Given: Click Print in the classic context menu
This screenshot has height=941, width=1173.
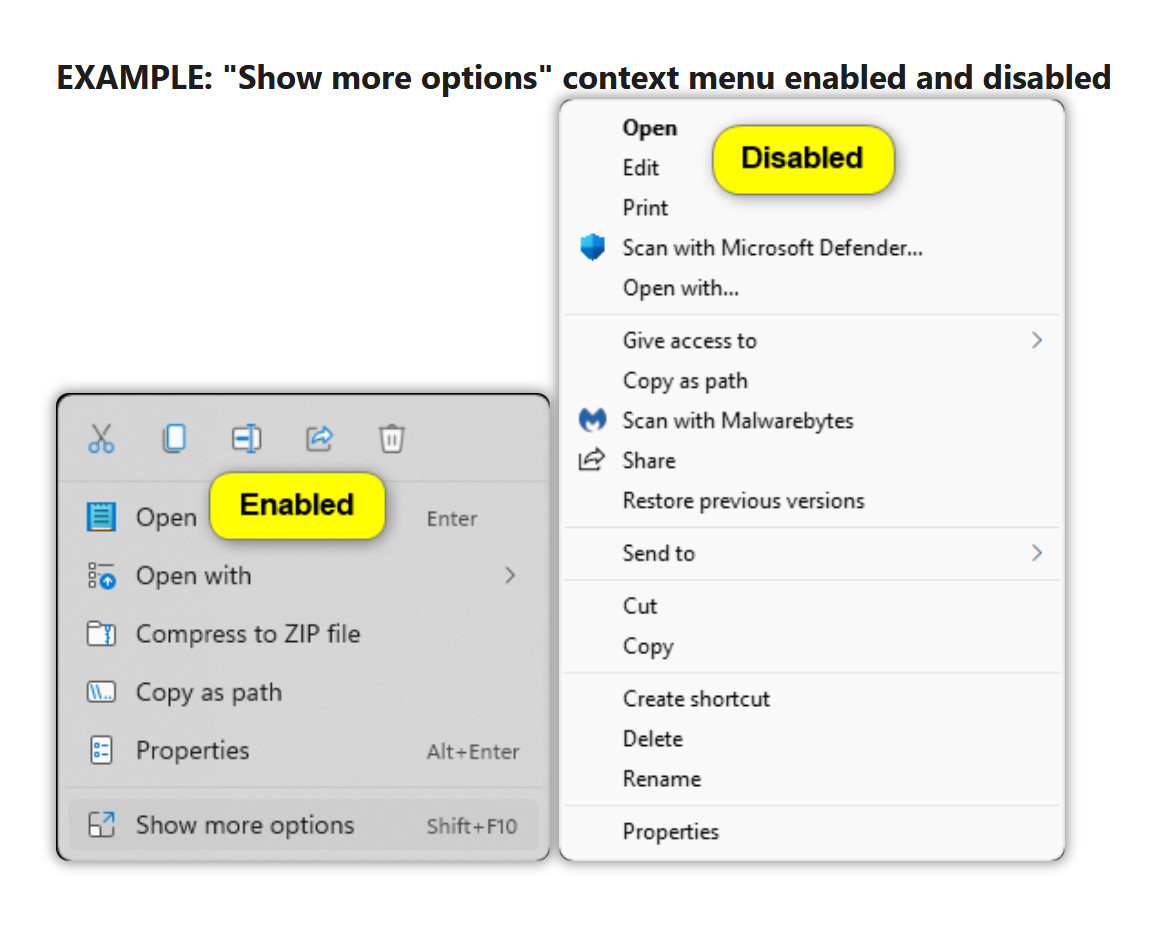Looking at the screenshot, I should pos(645,208).
